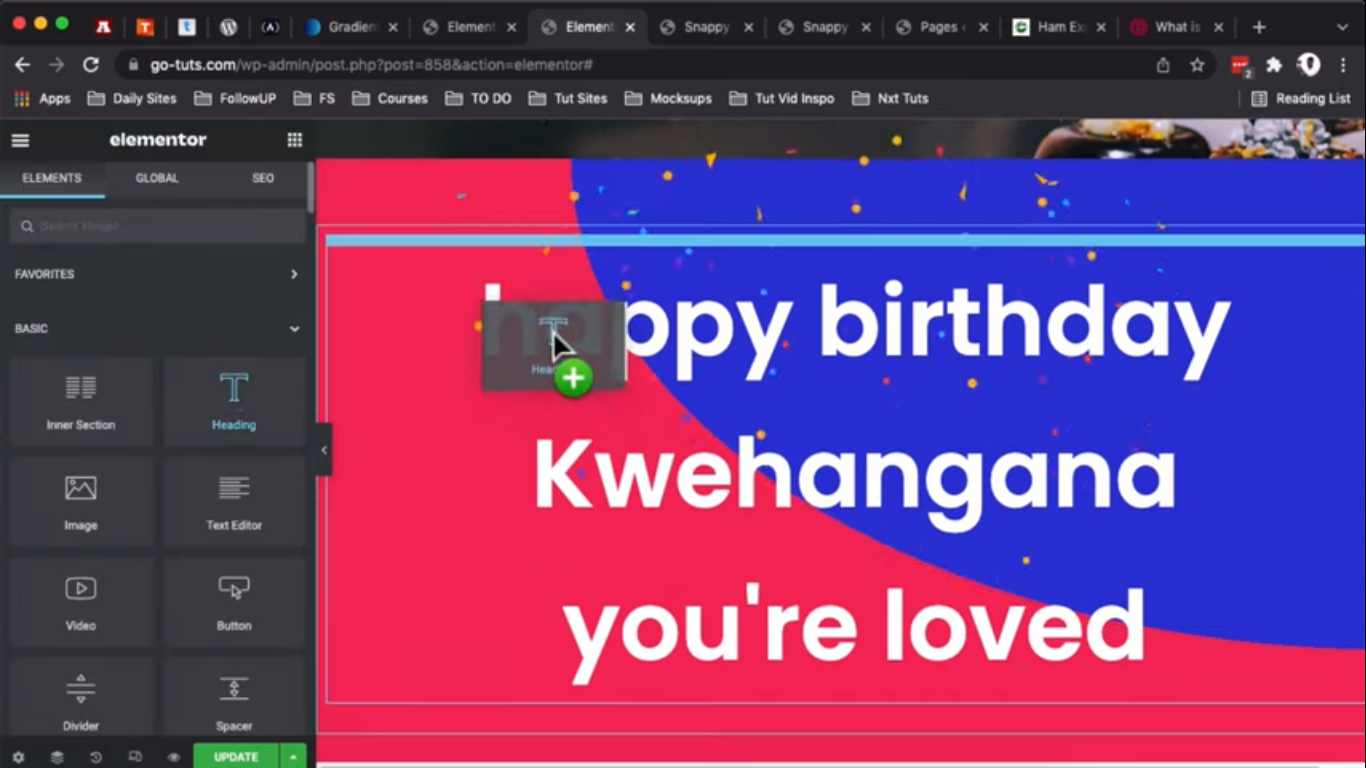Select the Video widget

pos(81,602)
